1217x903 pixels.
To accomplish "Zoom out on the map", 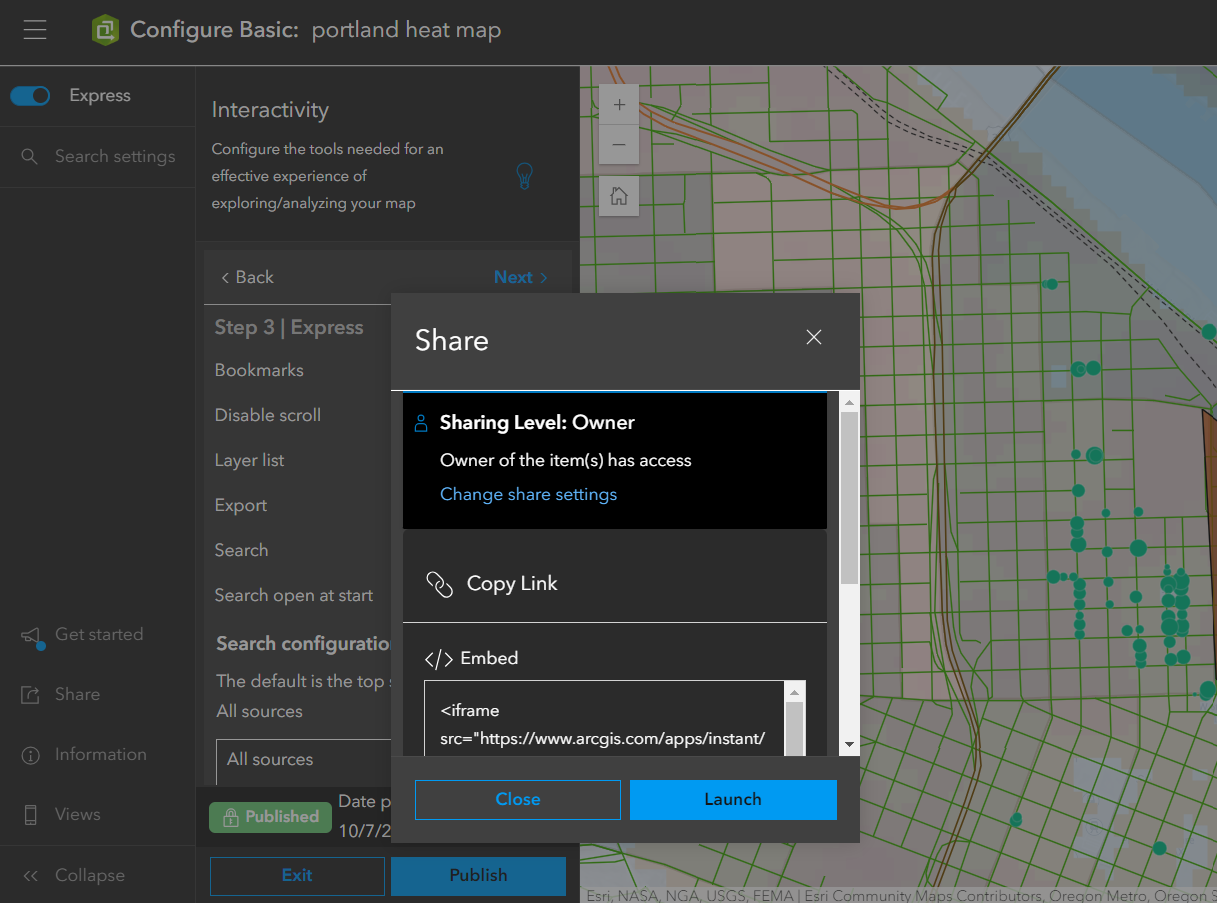I will [618, 144].
